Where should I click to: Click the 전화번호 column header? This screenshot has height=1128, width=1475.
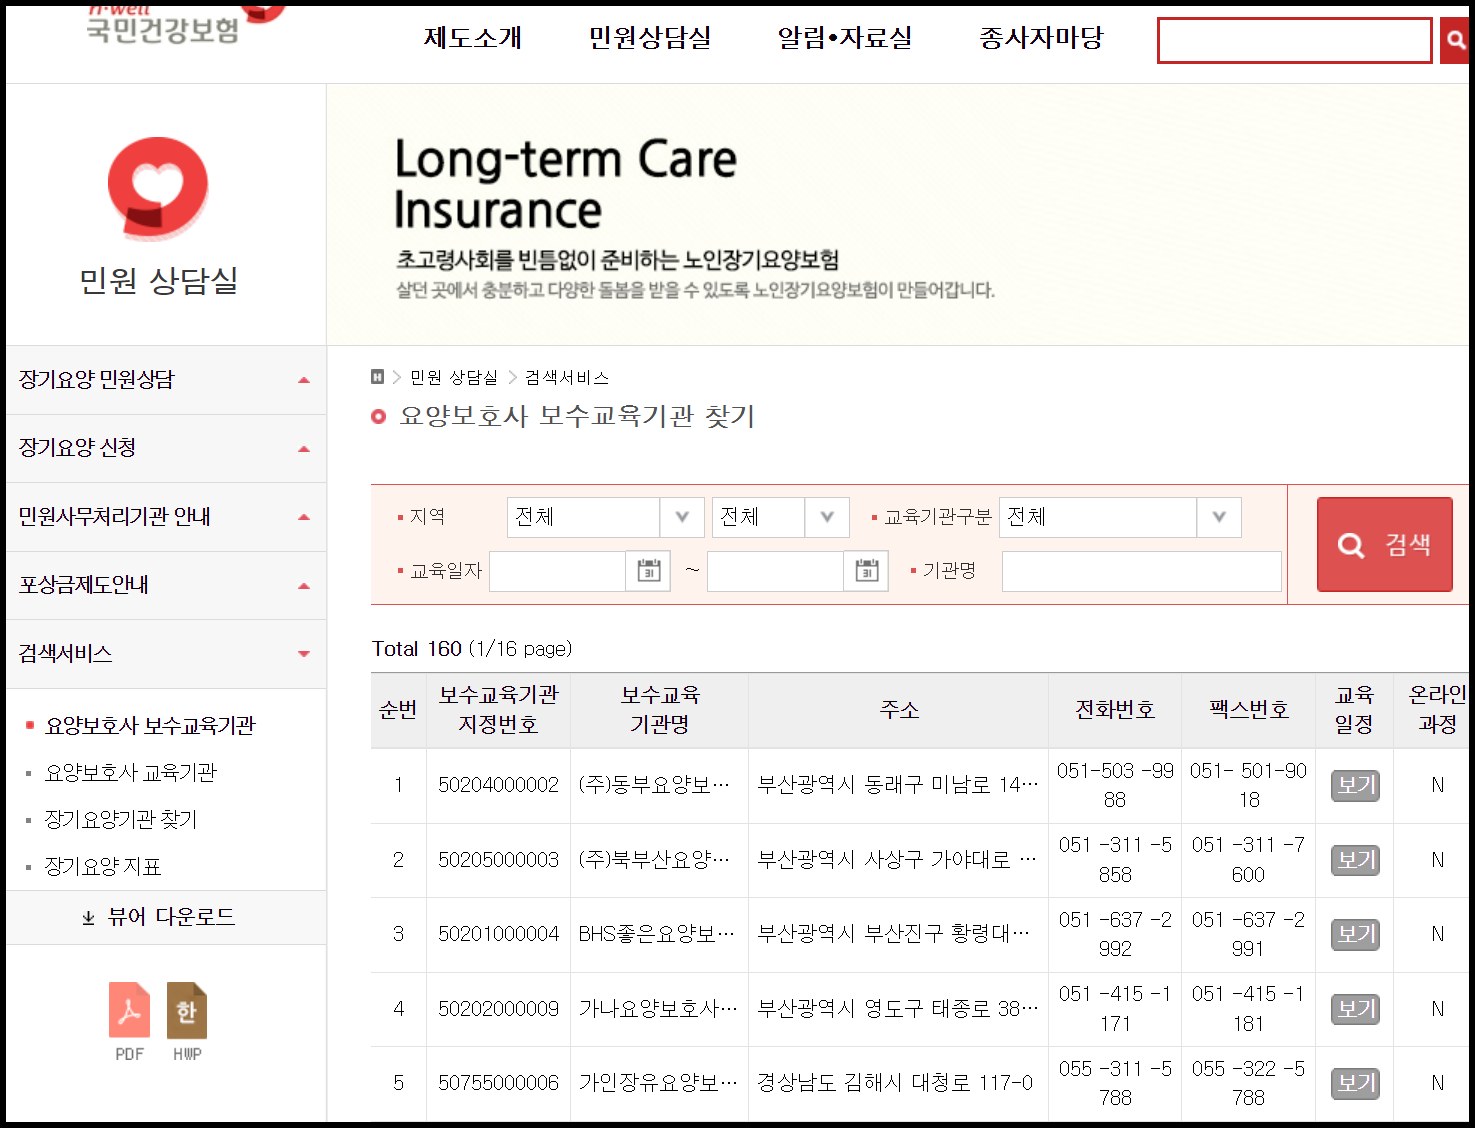tap(1115, 710)
